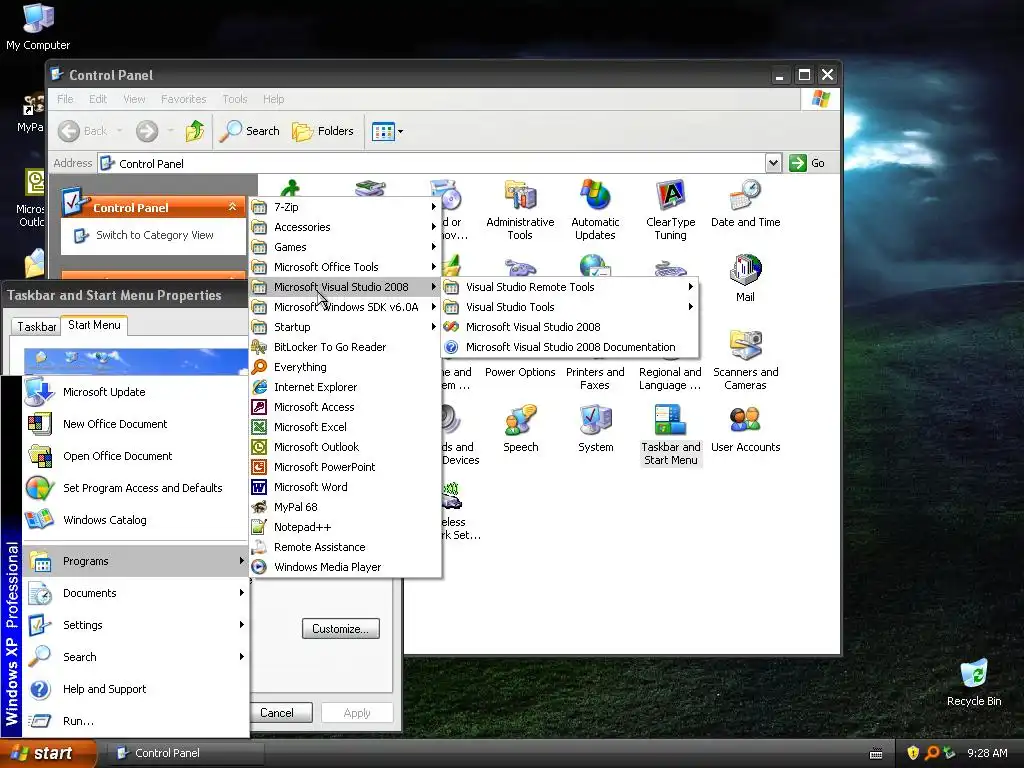Open the Views dropdown in toolbar
The image size is (1024, 768).
(x=387, y=131)
